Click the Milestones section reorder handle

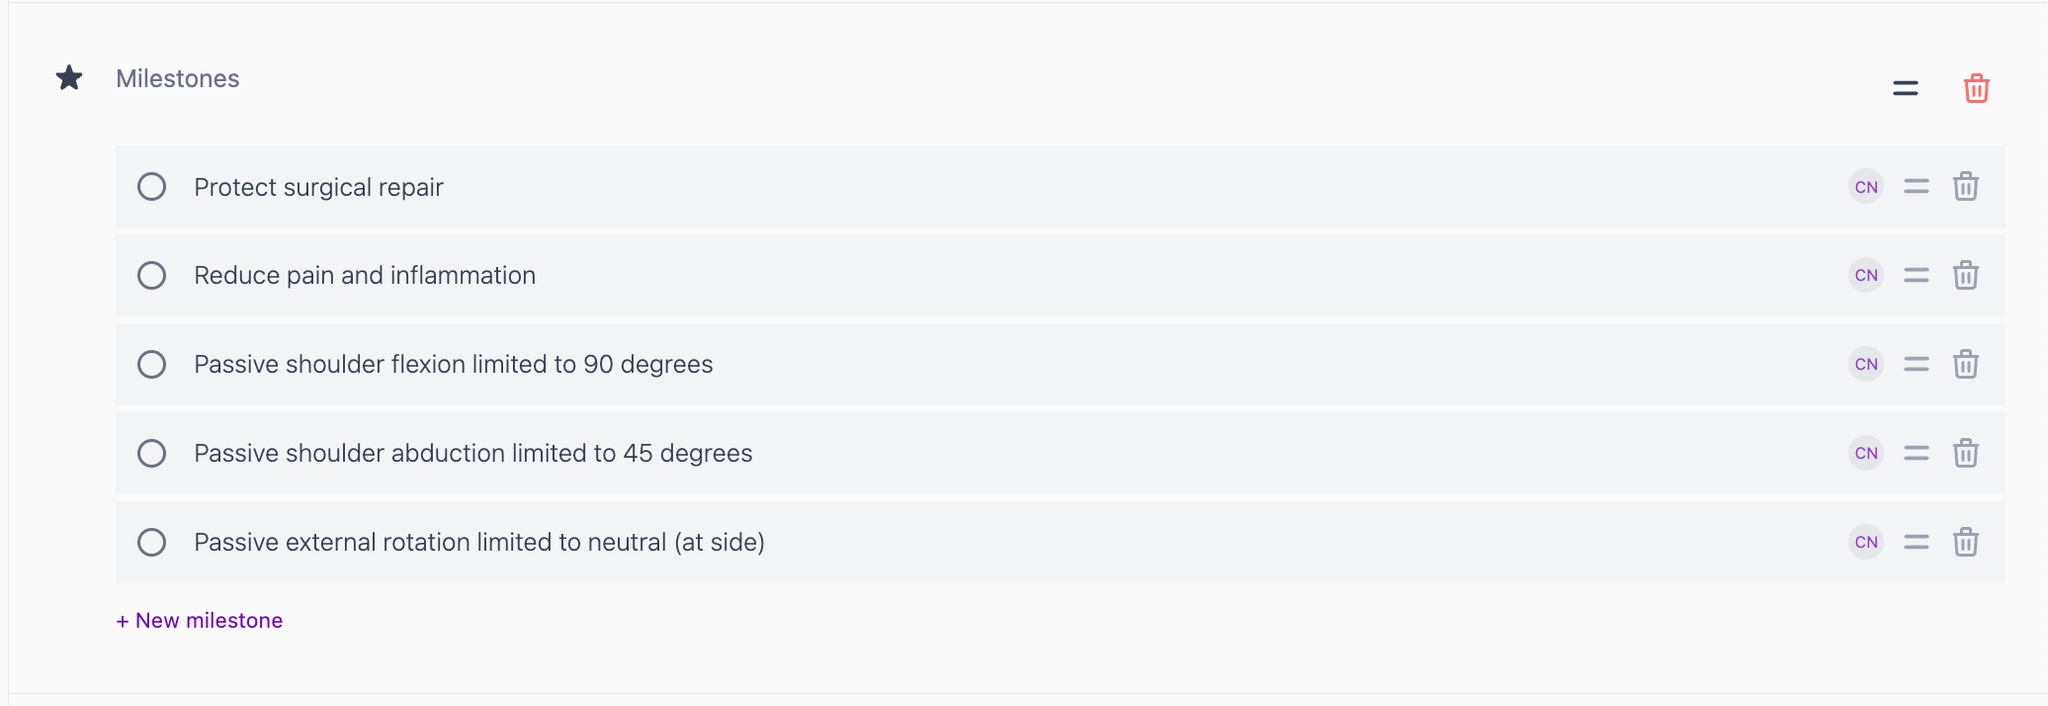point(1905,88)
